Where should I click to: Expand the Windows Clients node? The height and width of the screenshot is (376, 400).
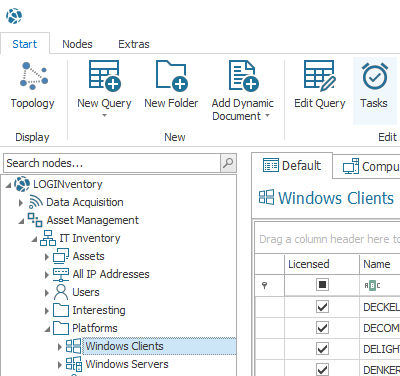(x=60, y=346)
